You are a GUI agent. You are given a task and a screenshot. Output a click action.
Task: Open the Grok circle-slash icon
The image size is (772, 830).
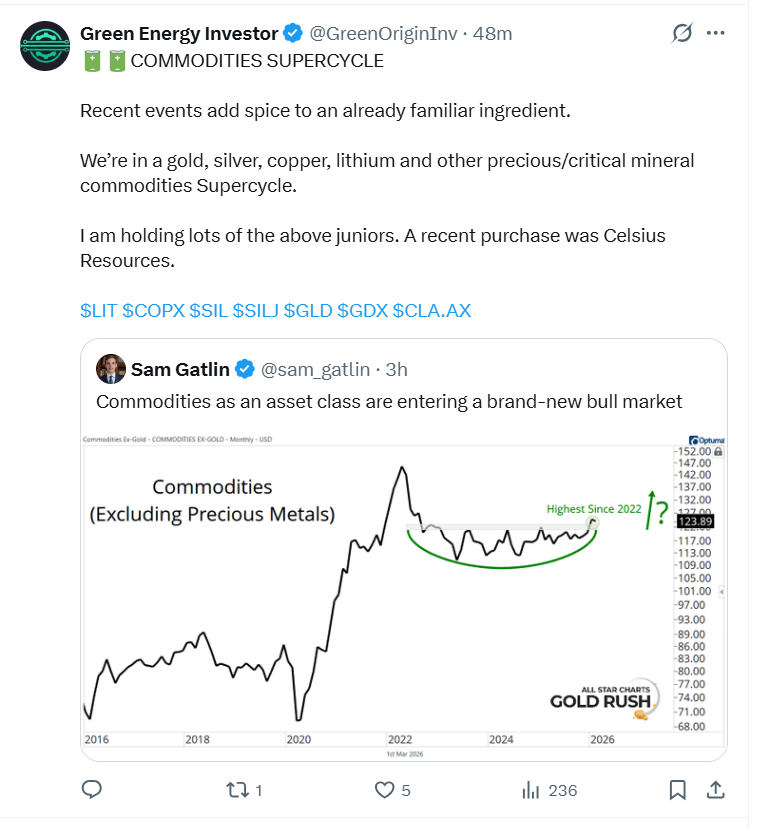682,33
